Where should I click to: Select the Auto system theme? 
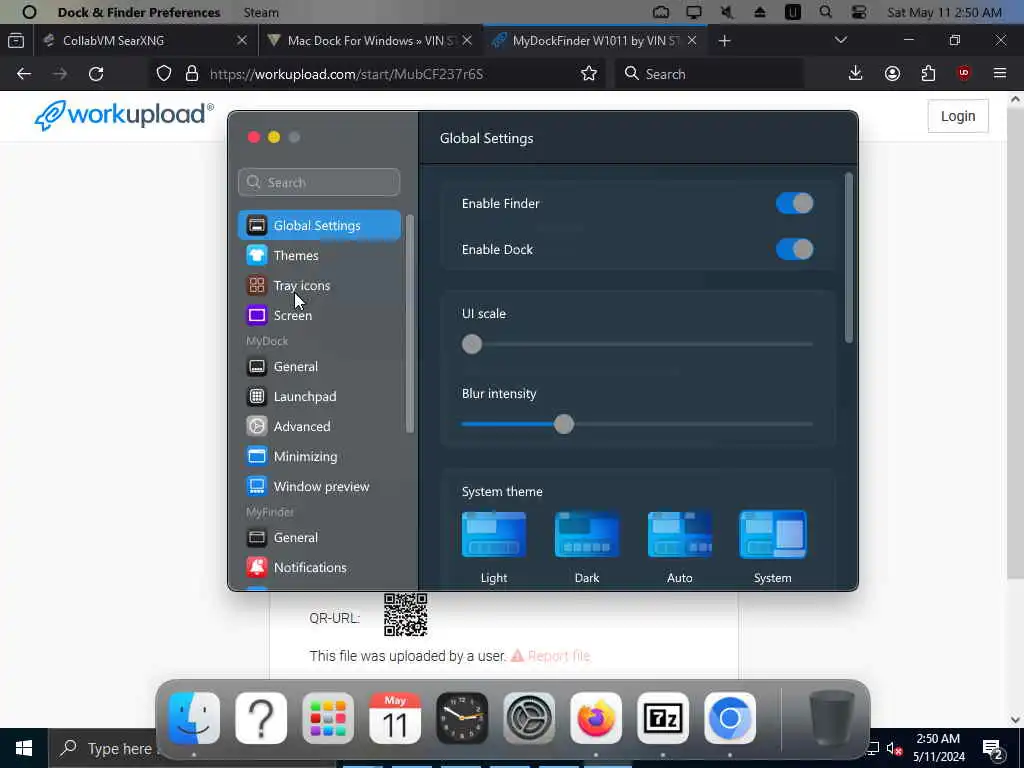679,535
